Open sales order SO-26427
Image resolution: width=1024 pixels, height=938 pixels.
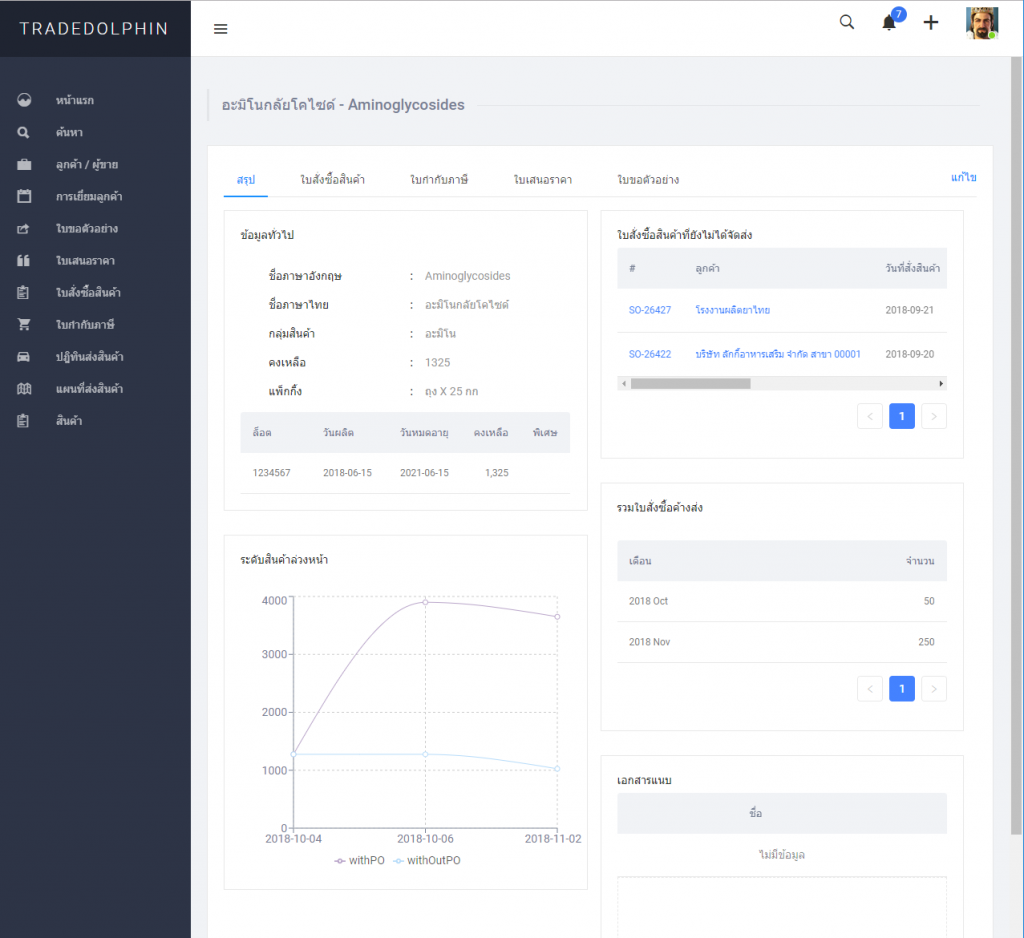(x=650, y=310)
